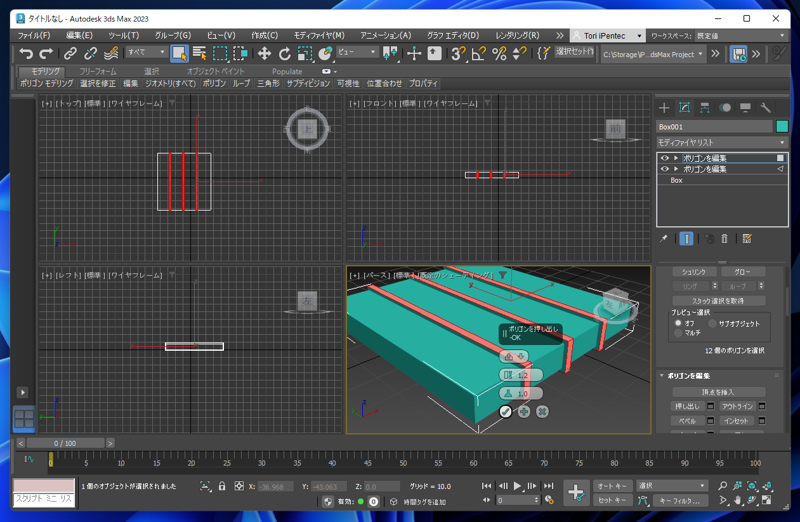The height and width of the screenshot is (522, 800).
Task: Click the Undo arrow icon
Action: coord(26,53)
